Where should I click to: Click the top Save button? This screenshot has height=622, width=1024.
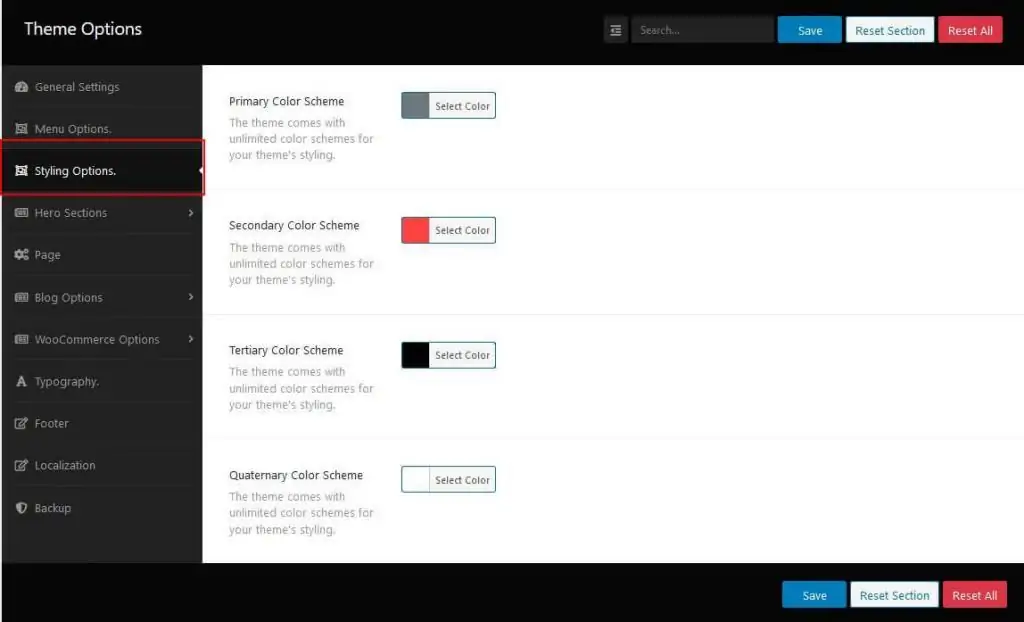[809, 30]
